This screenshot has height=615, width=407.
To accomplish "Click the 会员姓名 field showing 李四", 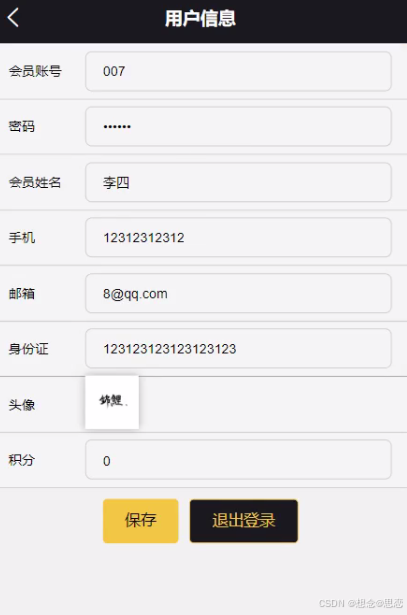I will point(238,182).
